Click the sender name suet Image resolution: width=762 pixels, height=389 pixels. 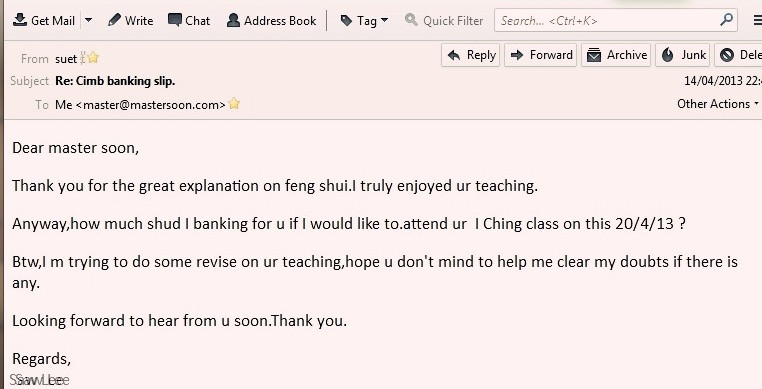click(x=66, y=59)
